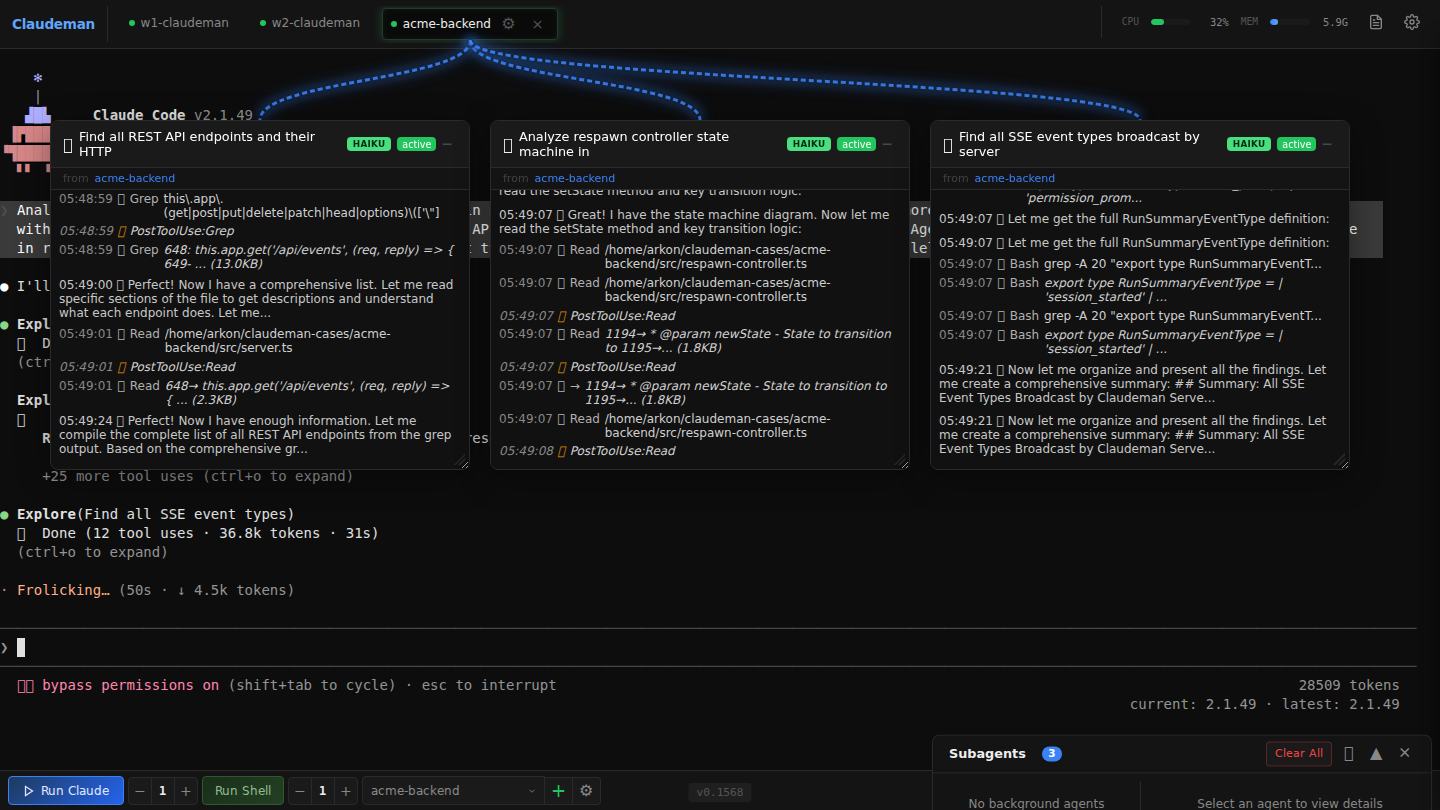Switch to the w2-claudeman tab
The height and width of the screenshot is (810, 1440).
[x=309, y=23]
